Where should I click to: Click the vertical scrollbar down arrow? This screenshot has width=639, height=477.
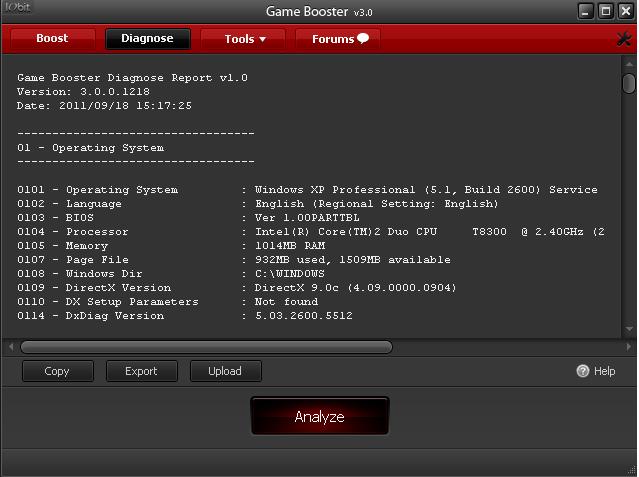629,329
